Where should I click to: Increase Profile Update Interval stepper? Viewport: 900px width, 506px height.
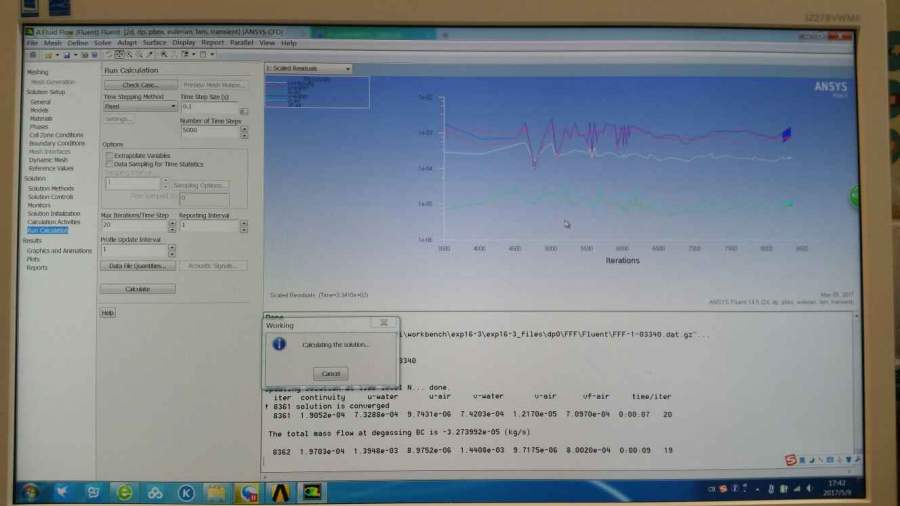tap(172, 248)
